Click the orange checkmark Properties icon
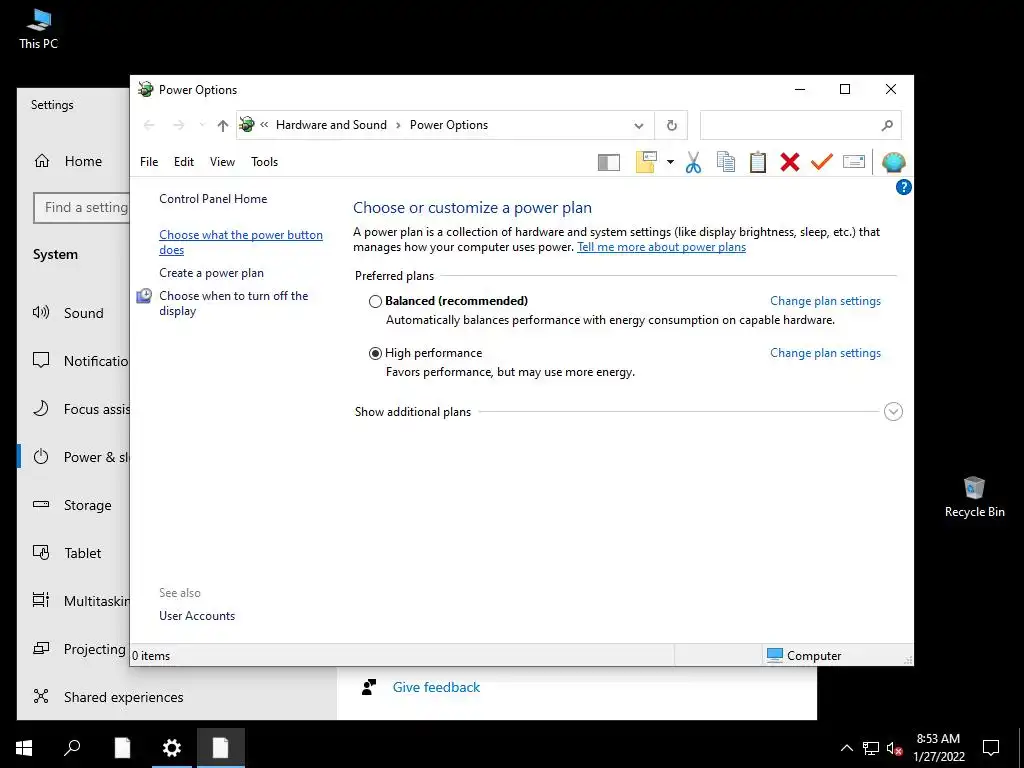The image size is (1024, 768). point(822,161)
